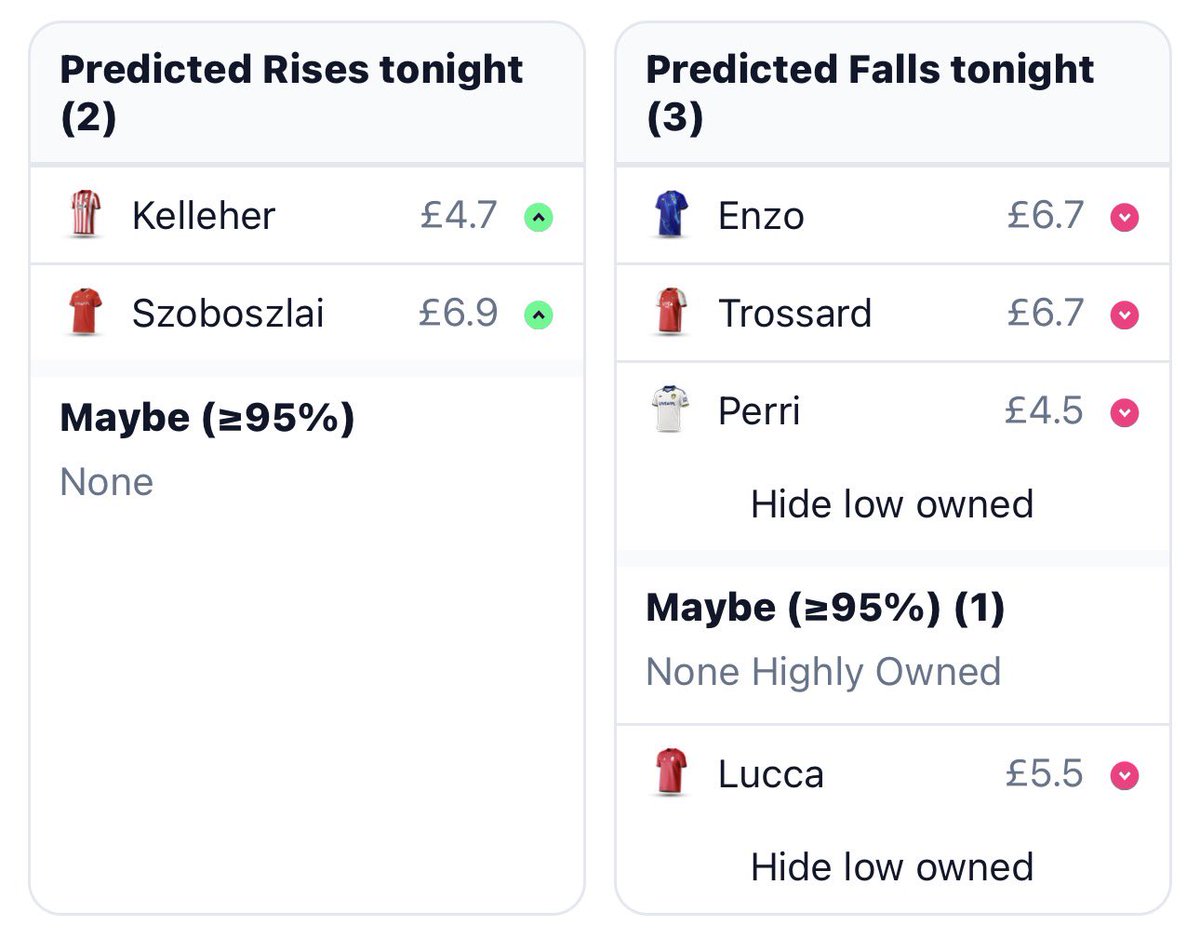Open Kelleher player name link
Viewport: 1200px width, 952px height.
pyautogui.click(x=203, y=216)
